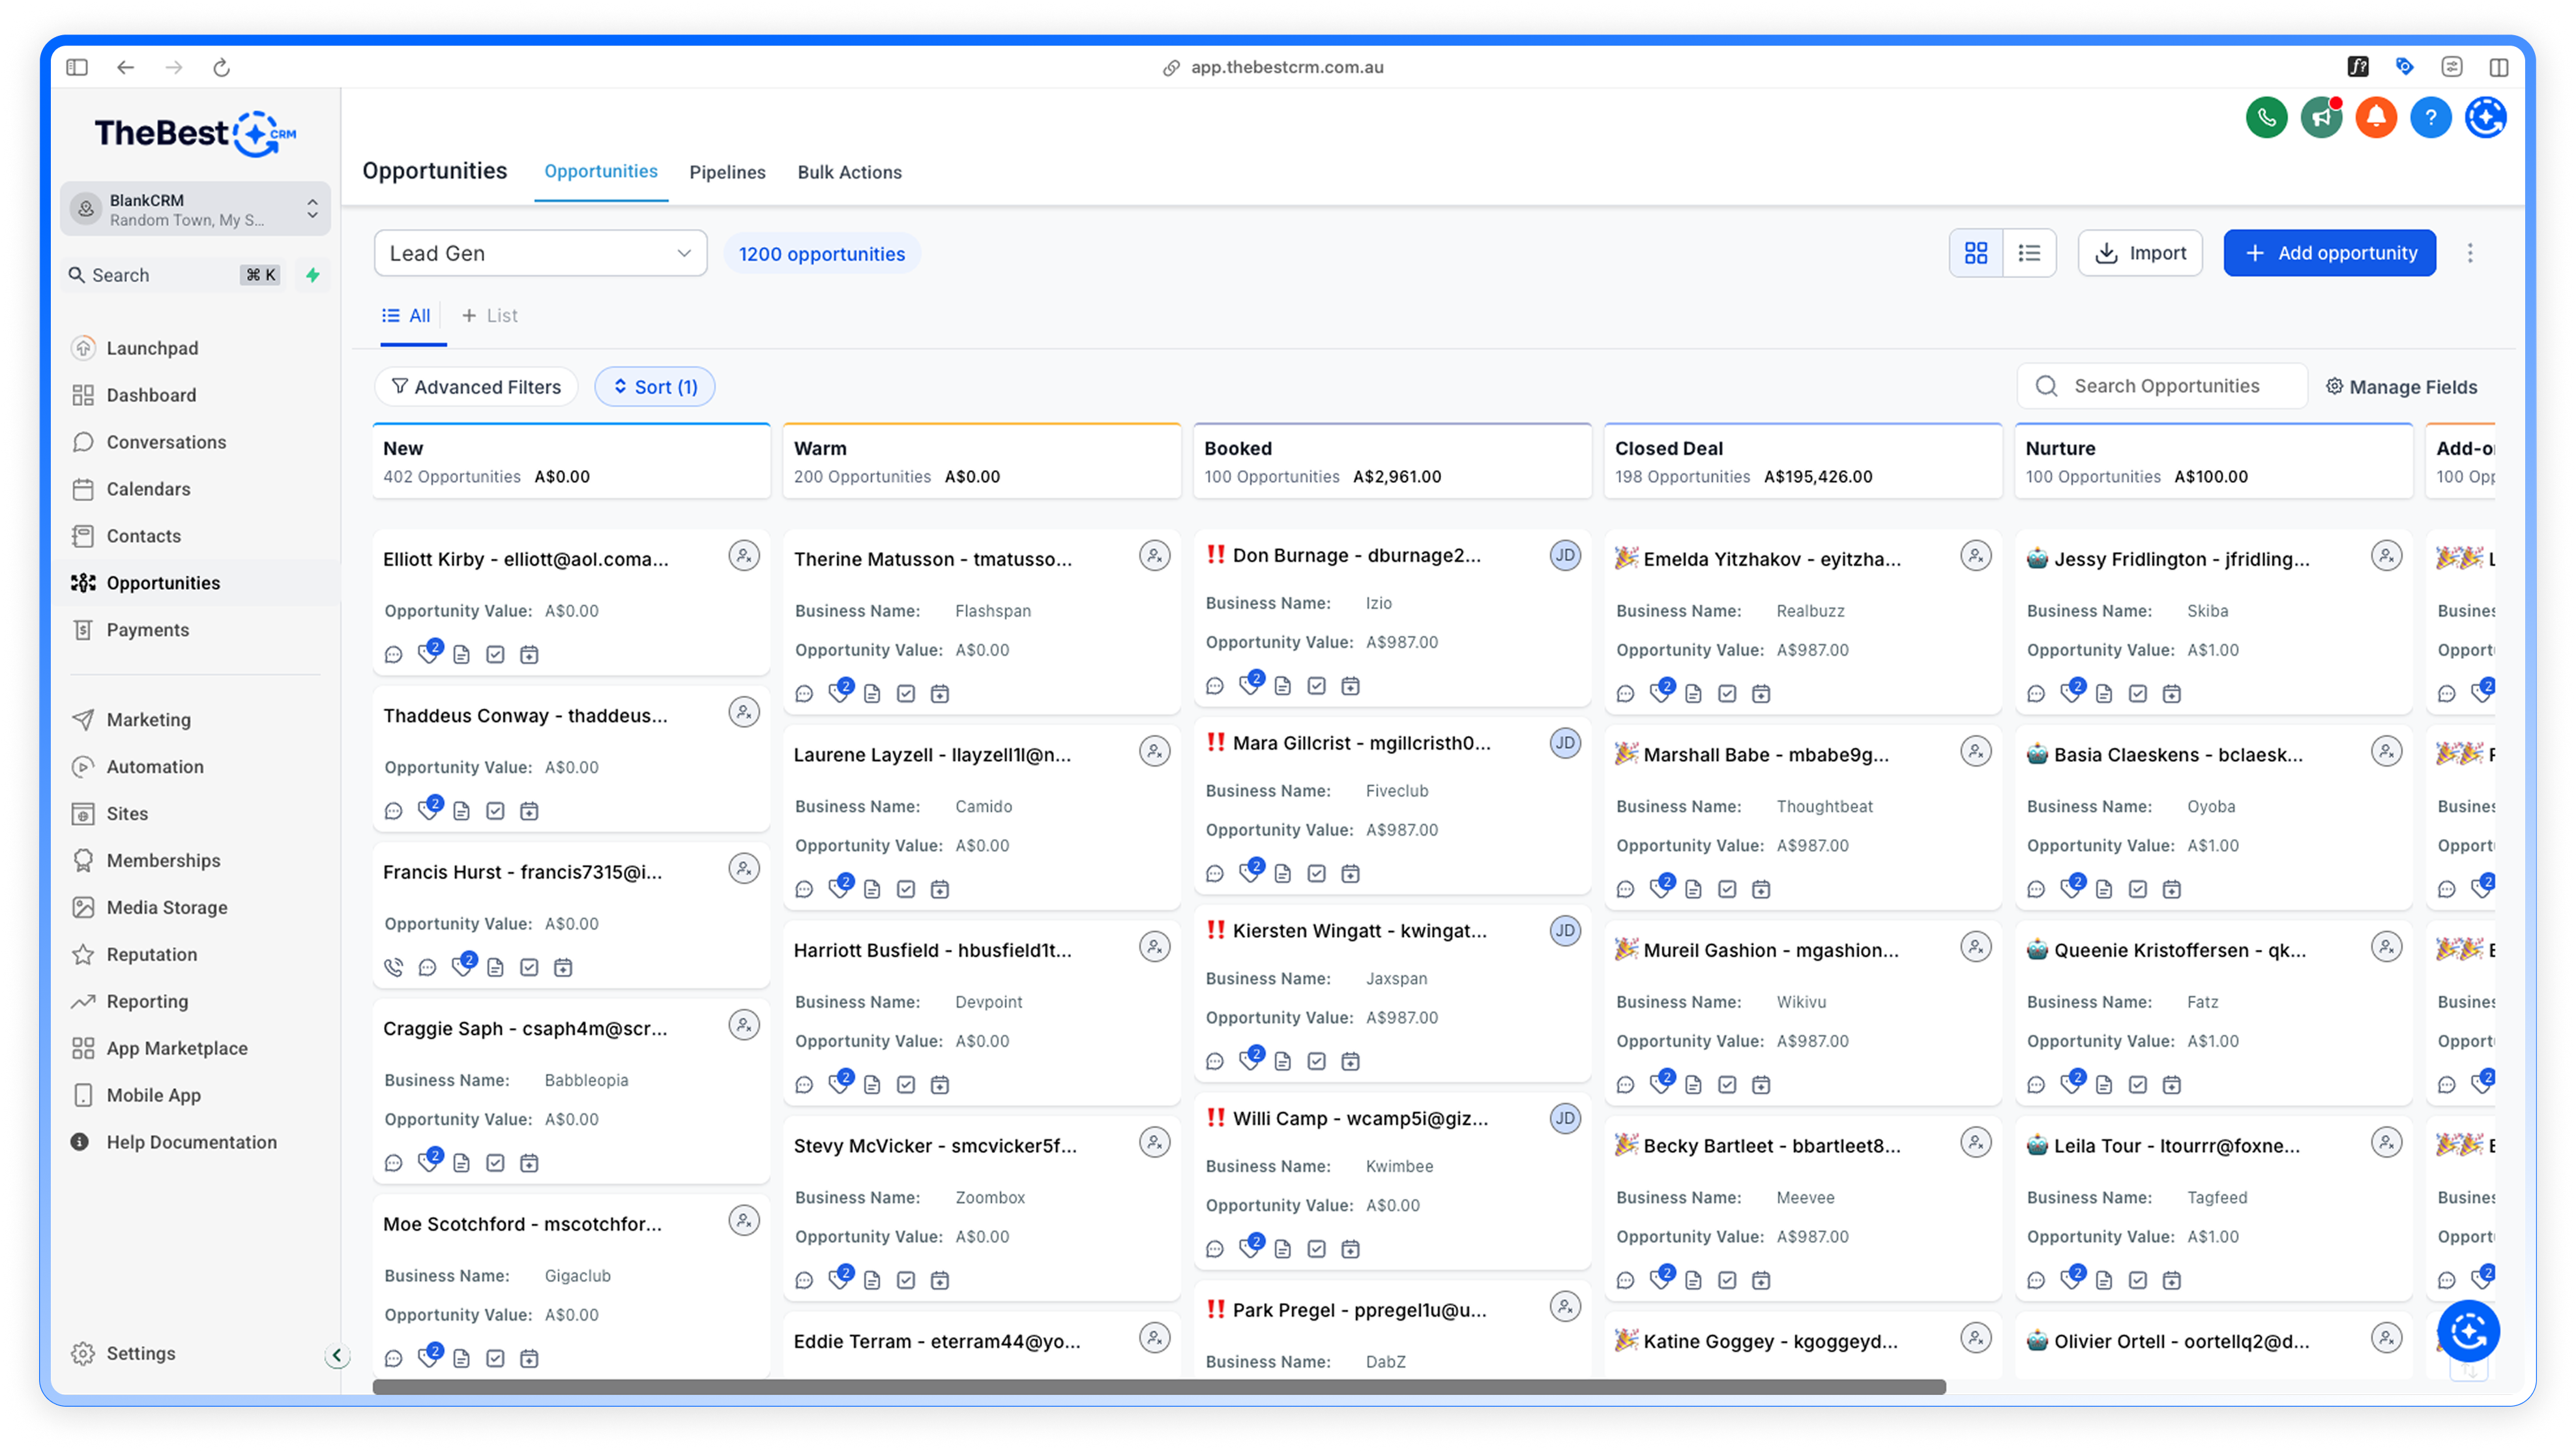Viewport: 2576px width, 1451px height.
Task: Click the Import button
Action: [2140, 253]
